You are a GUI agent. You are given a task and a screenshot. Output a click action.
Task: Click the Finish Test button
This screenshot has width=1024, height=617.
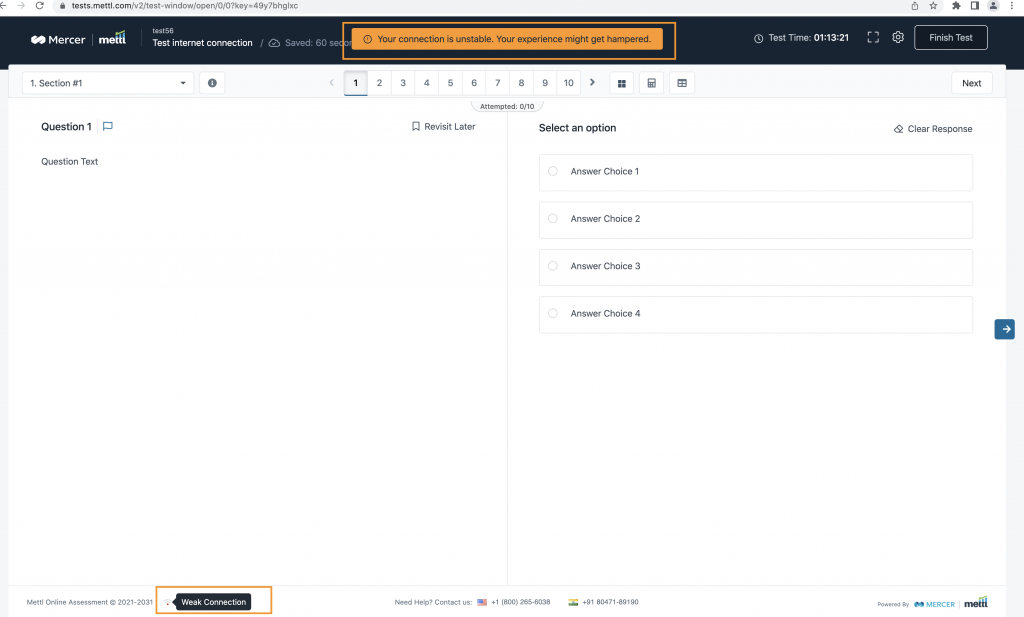click(x=950, y=37)
